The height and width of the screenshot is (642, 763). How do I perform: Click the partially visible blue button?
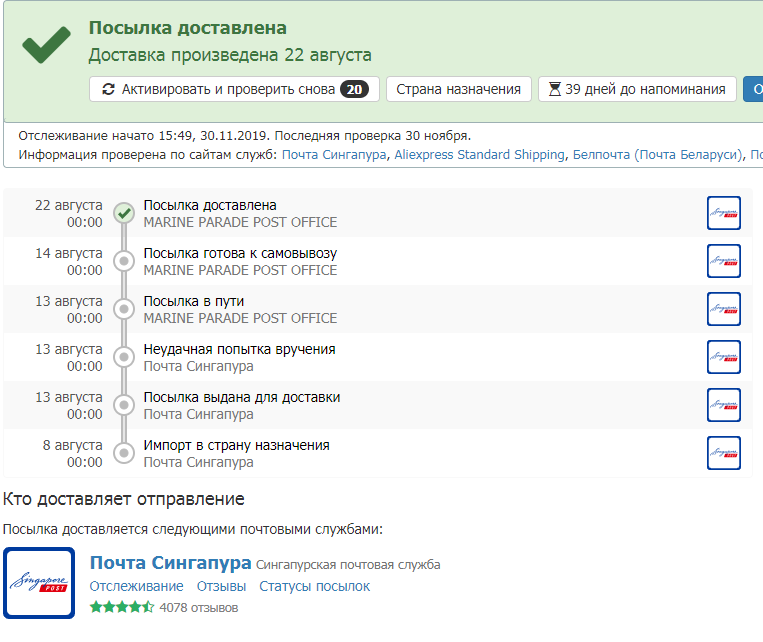coord(753,89)
